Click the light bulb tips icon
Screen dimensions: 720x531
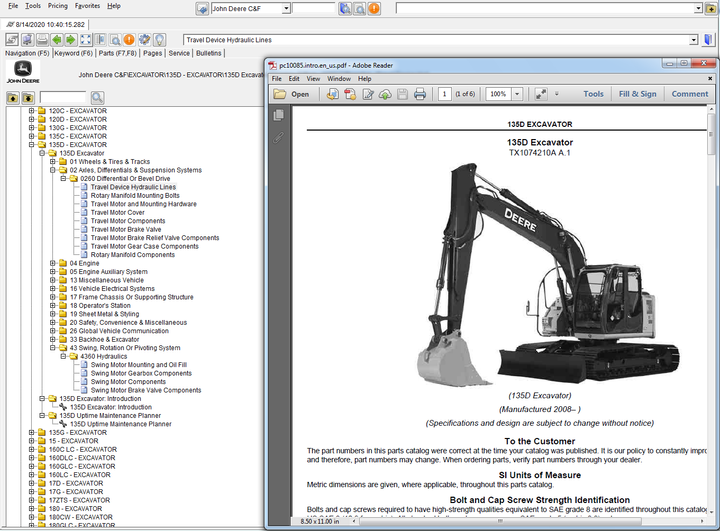coord(159,40)
